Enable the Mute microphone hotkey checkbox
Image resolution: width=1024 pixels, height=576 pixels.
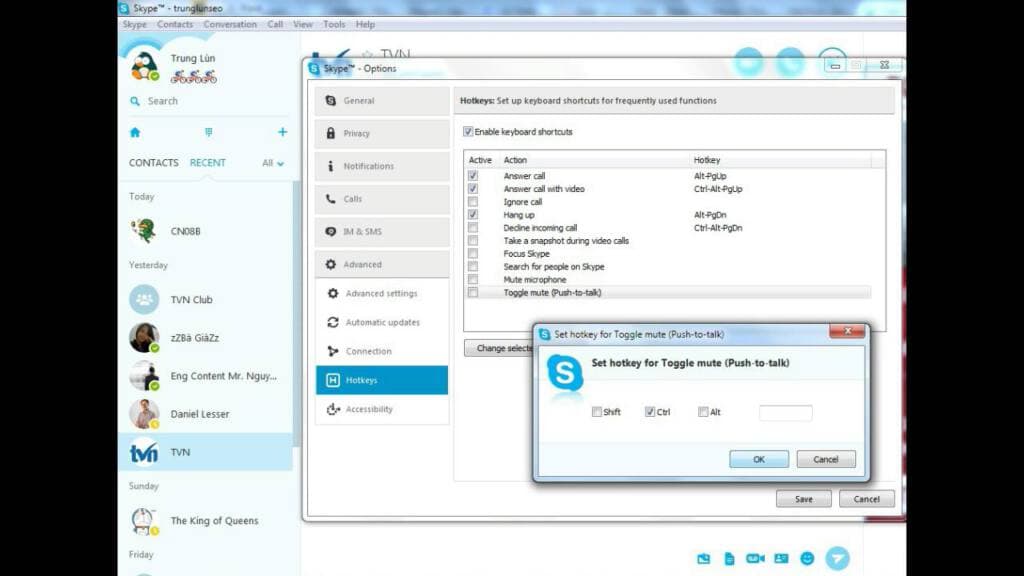point(473,280)
